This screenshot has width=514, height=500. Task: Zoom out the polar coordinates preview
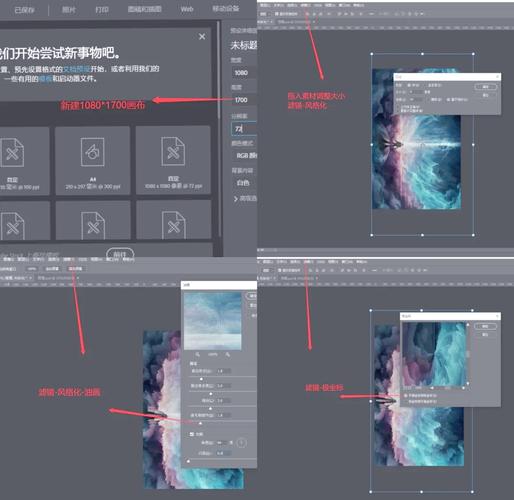coord(432,388)
